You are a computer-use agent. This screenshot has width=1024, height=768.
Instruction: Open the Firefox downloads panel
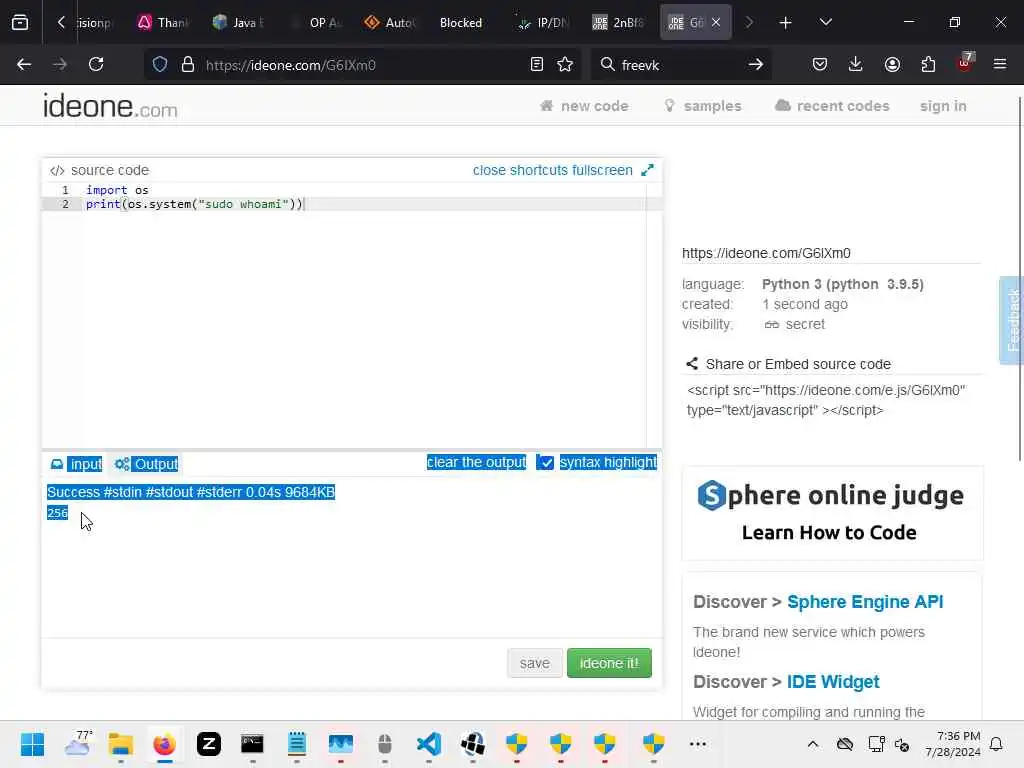coord(856,65)
